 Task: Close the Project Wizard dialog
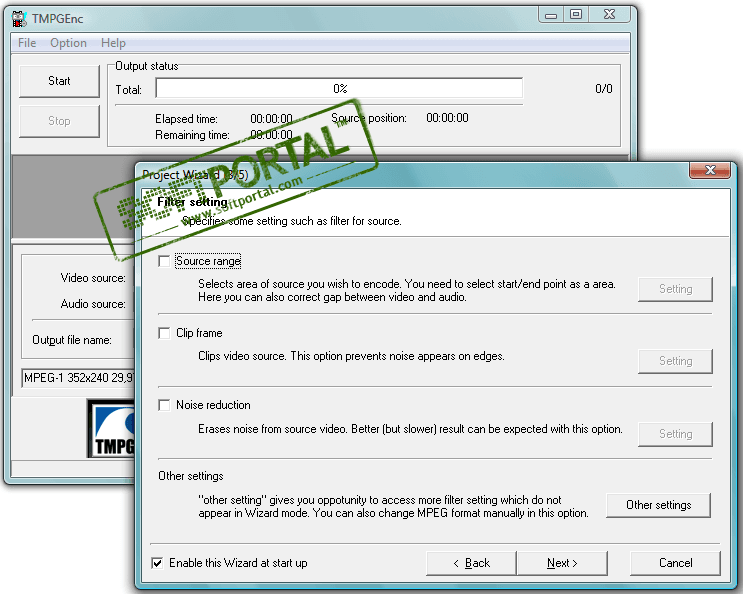710,170
